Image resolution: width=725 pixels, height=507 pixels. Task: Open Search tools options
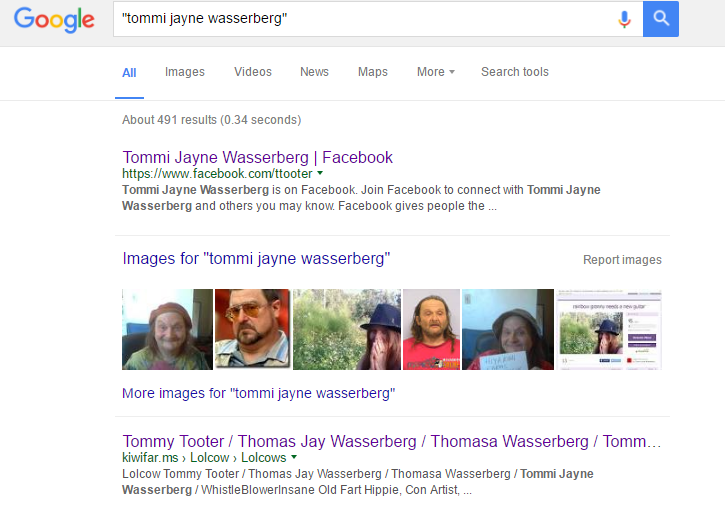515,72
